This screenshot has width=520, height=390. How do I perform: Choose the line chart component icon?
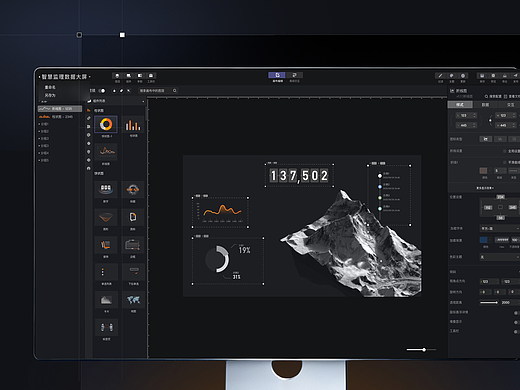pyautogui.click(x=106, y=152)
